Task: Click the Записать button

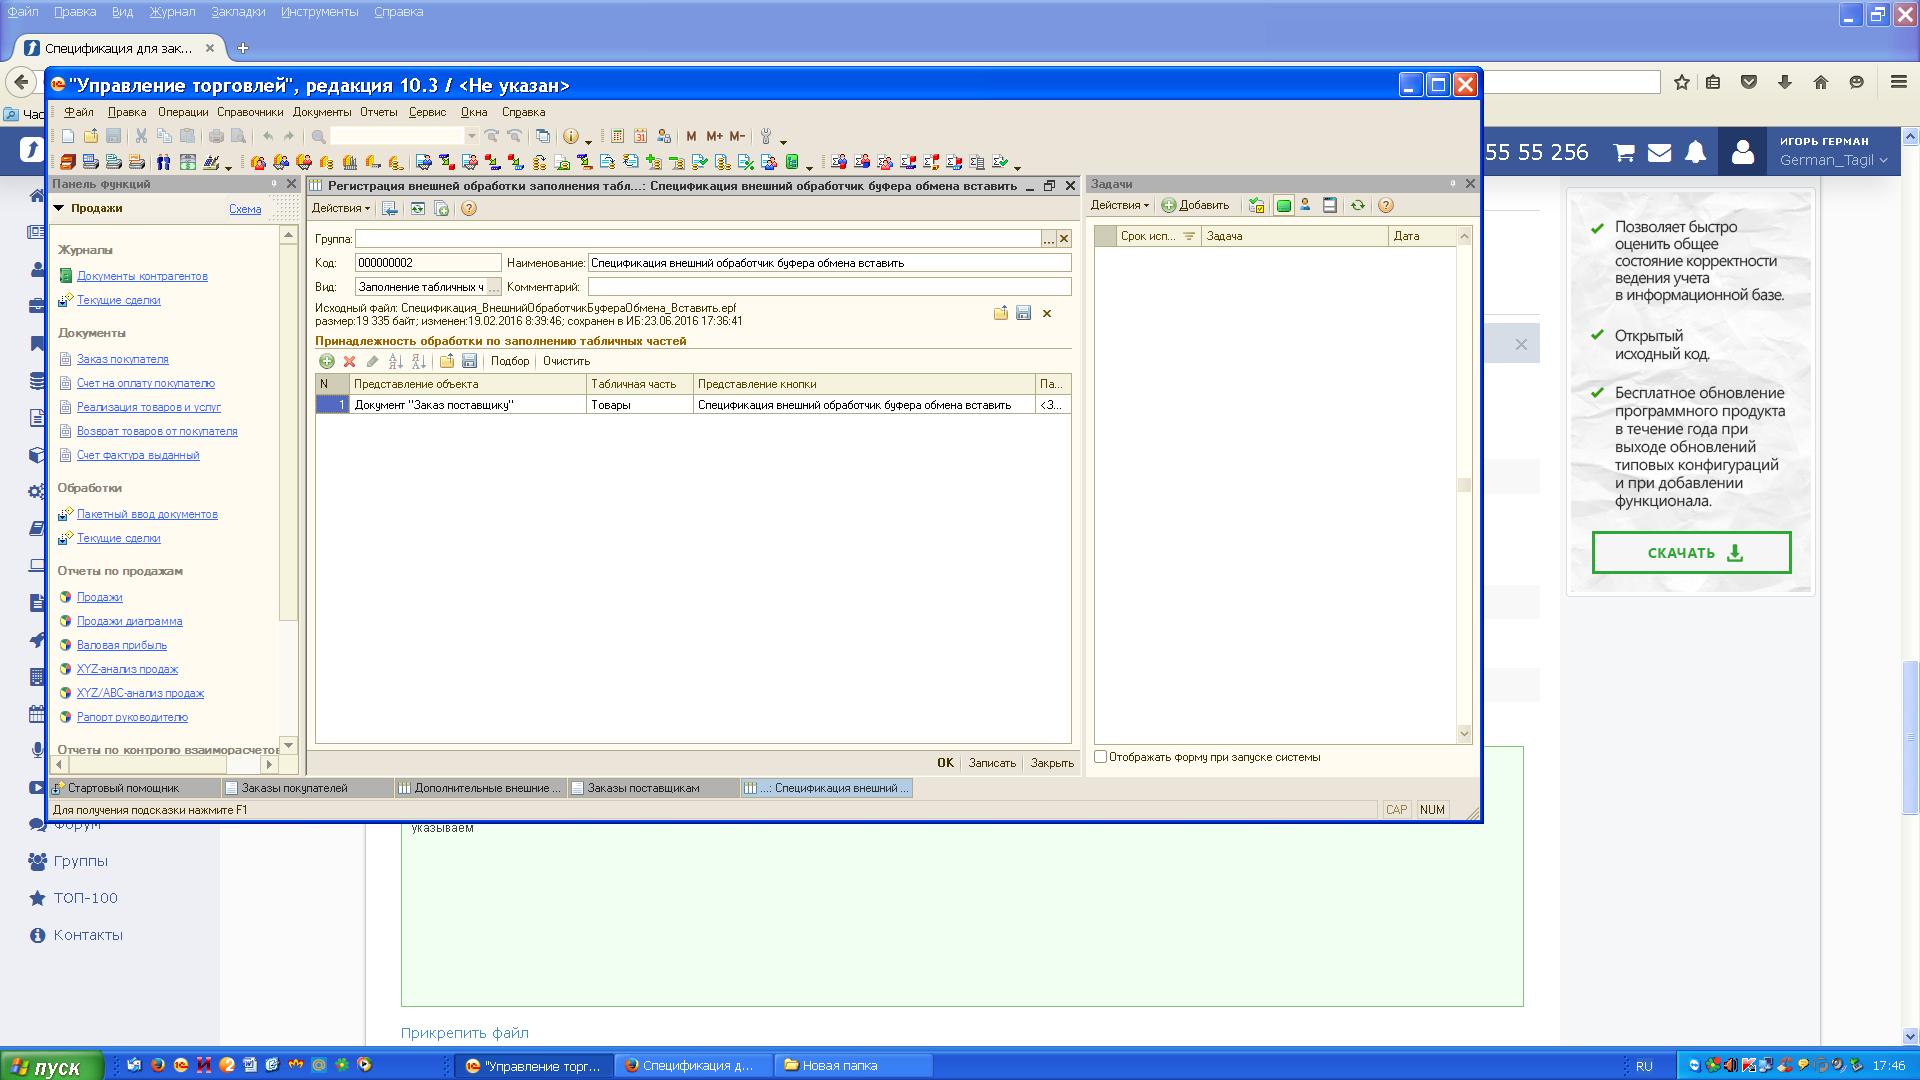Action: (992, 763)
